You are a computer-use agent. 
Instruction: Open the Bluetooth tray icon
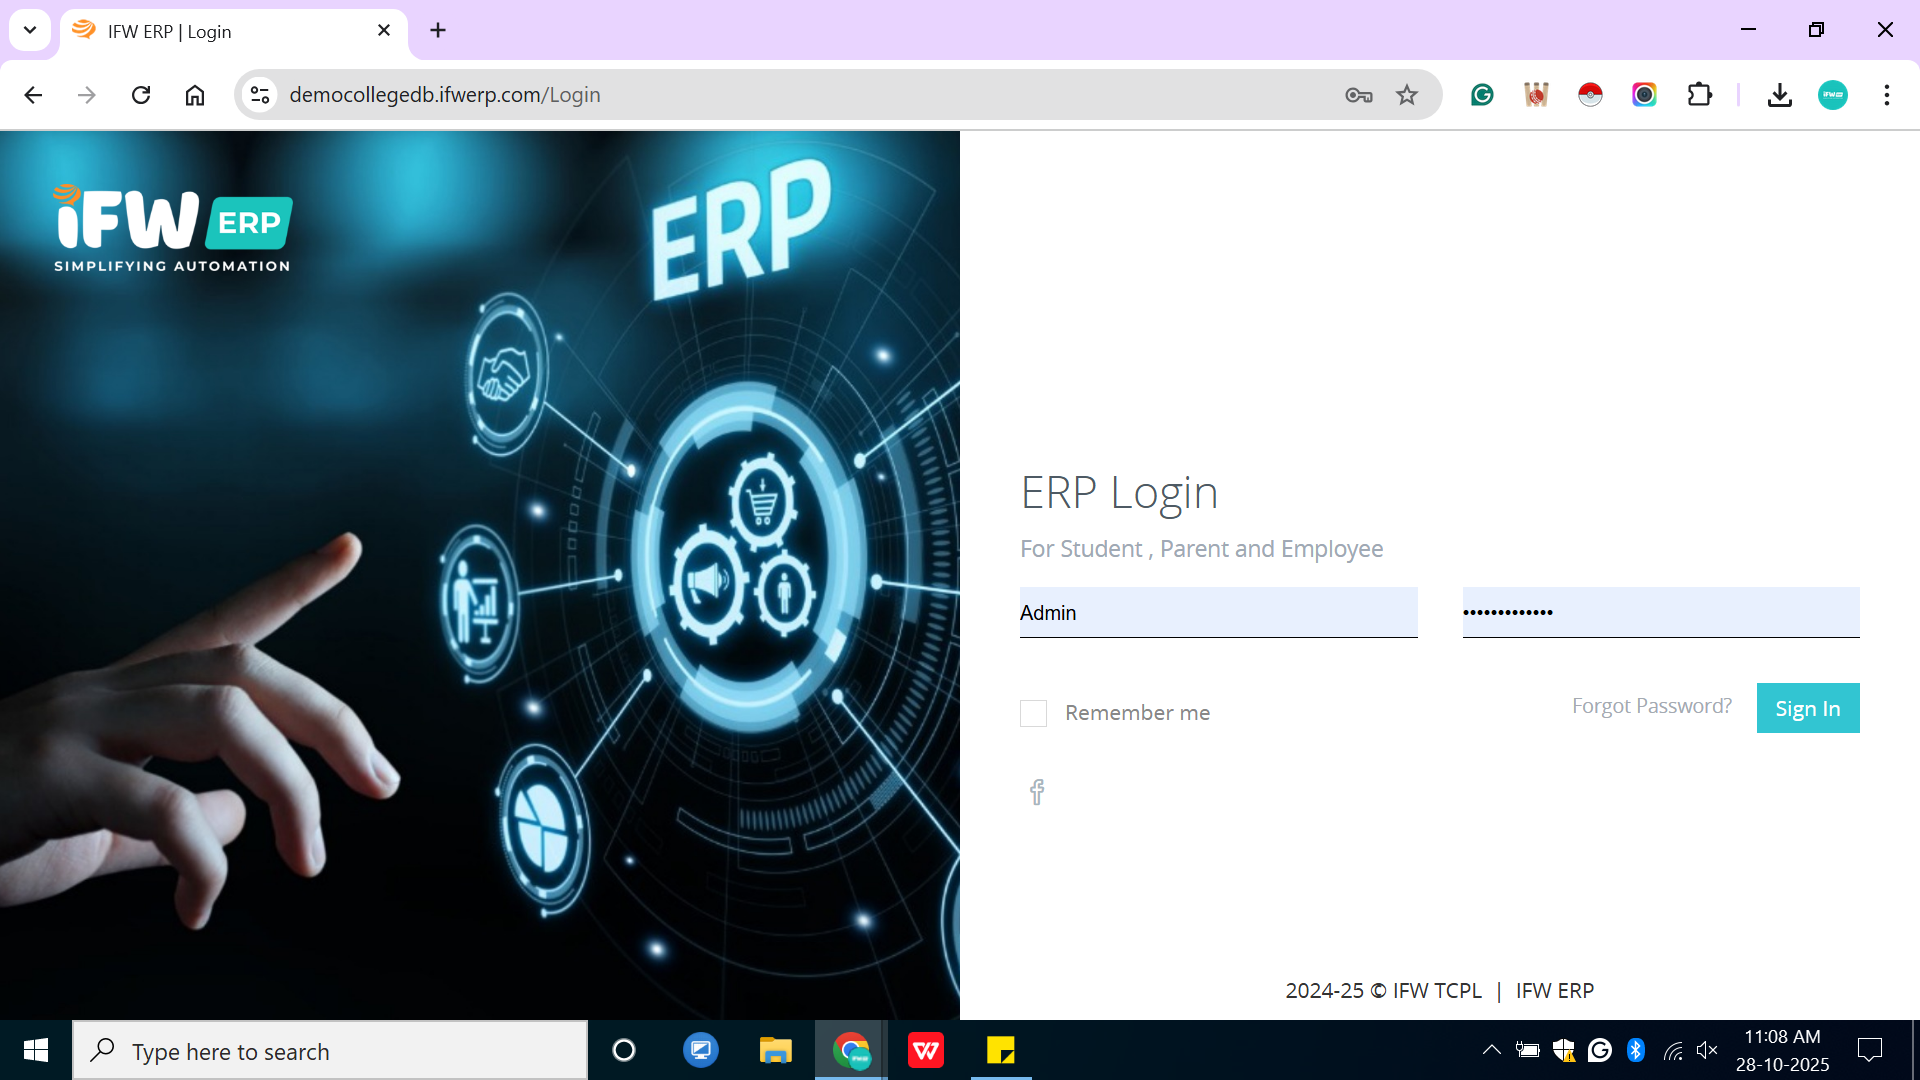pyautogui.click(x=1636, y=1050)
